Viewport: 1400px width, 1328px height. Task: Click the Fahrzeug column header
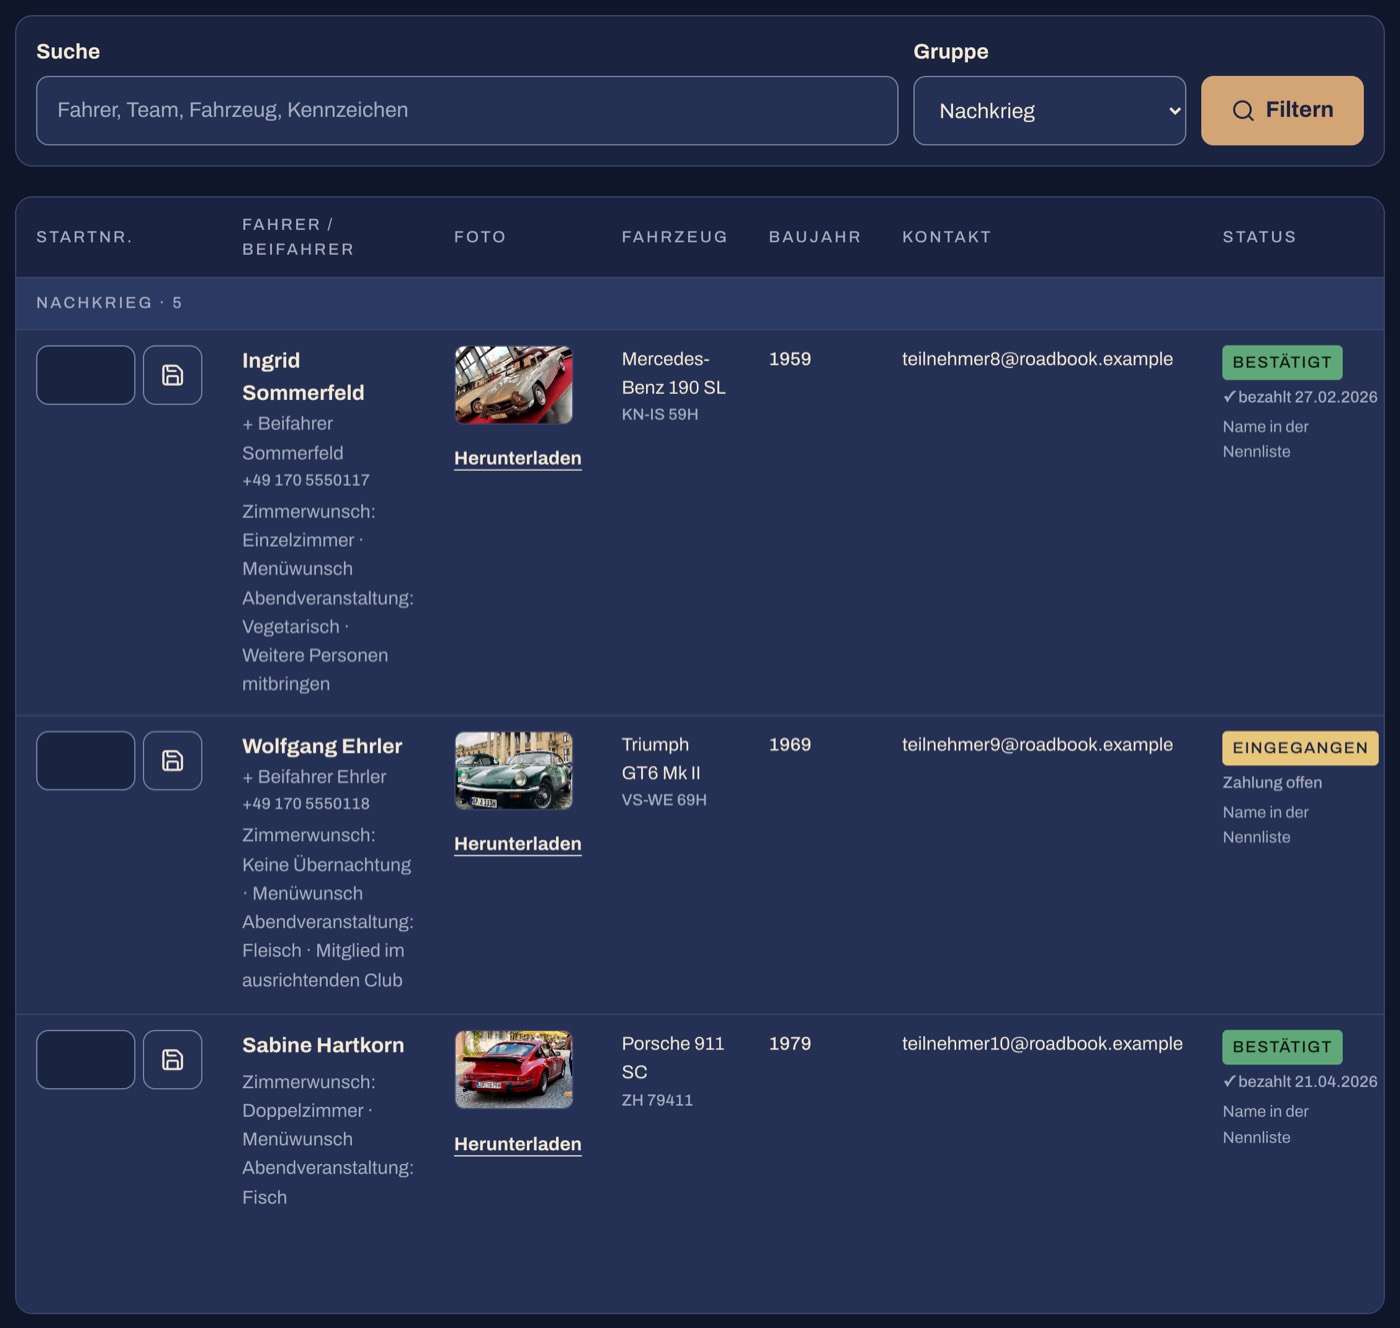point(675,237)
